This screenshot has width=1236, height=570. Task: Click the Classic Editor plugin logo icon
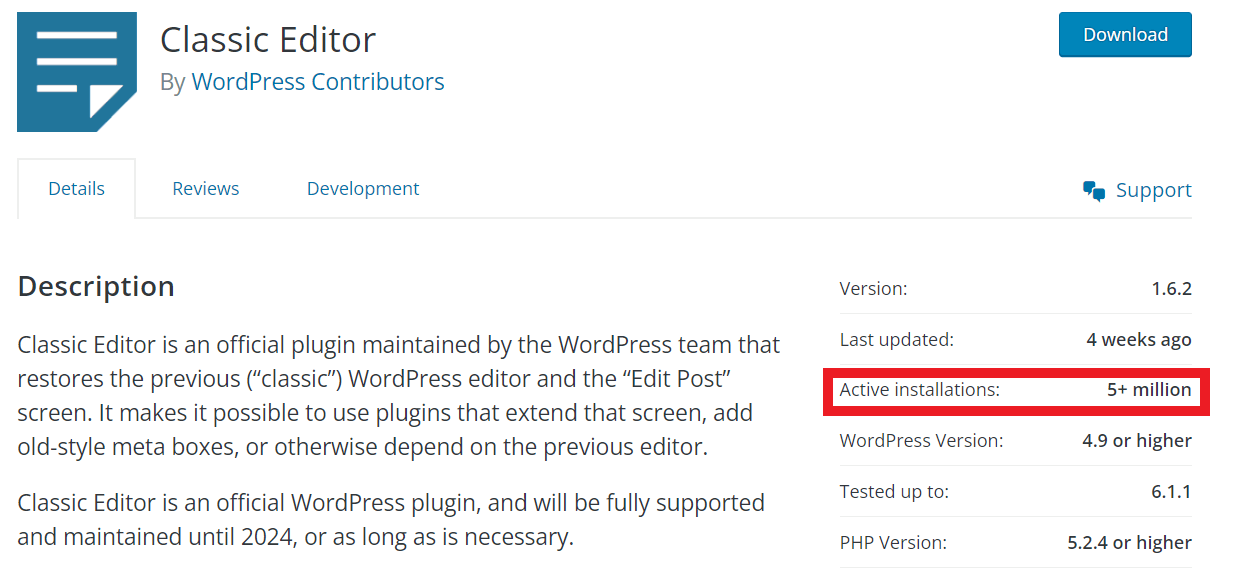[x=77, y=72]
